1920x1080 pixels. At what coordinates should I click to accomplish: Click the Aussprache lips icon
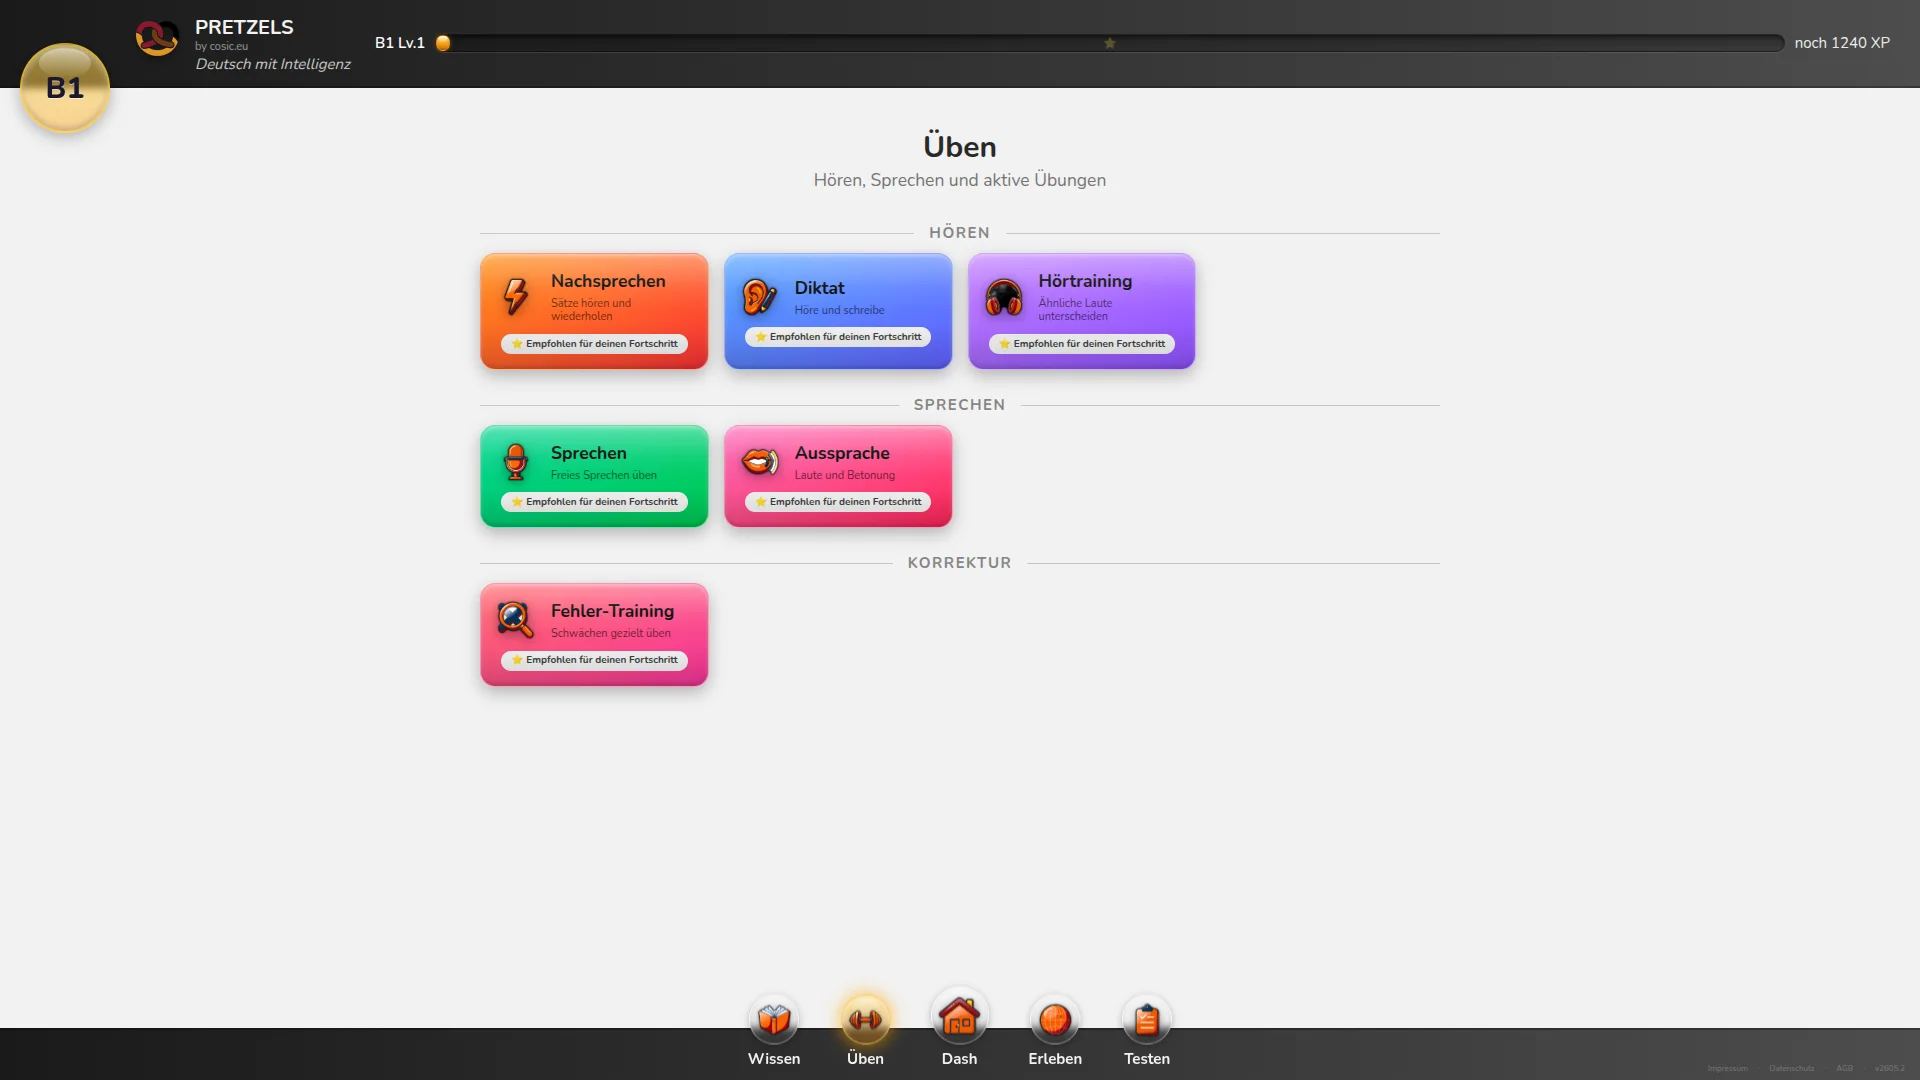tap(760, 462)
